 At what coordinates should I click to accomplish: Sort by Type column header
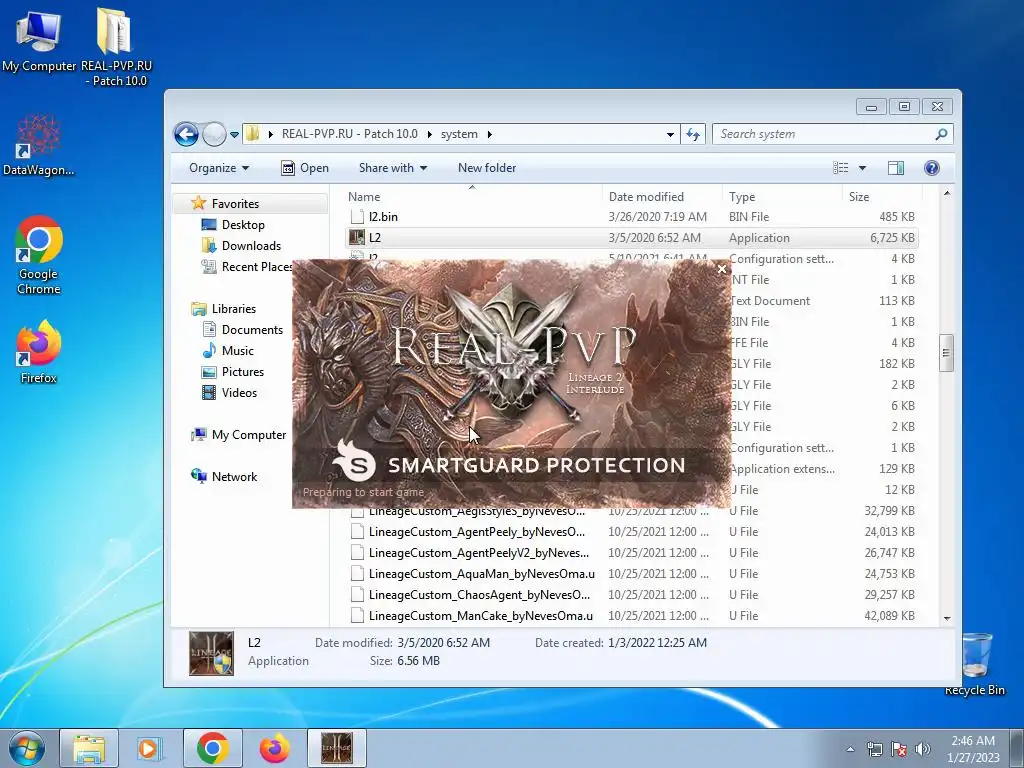point(782,197)
